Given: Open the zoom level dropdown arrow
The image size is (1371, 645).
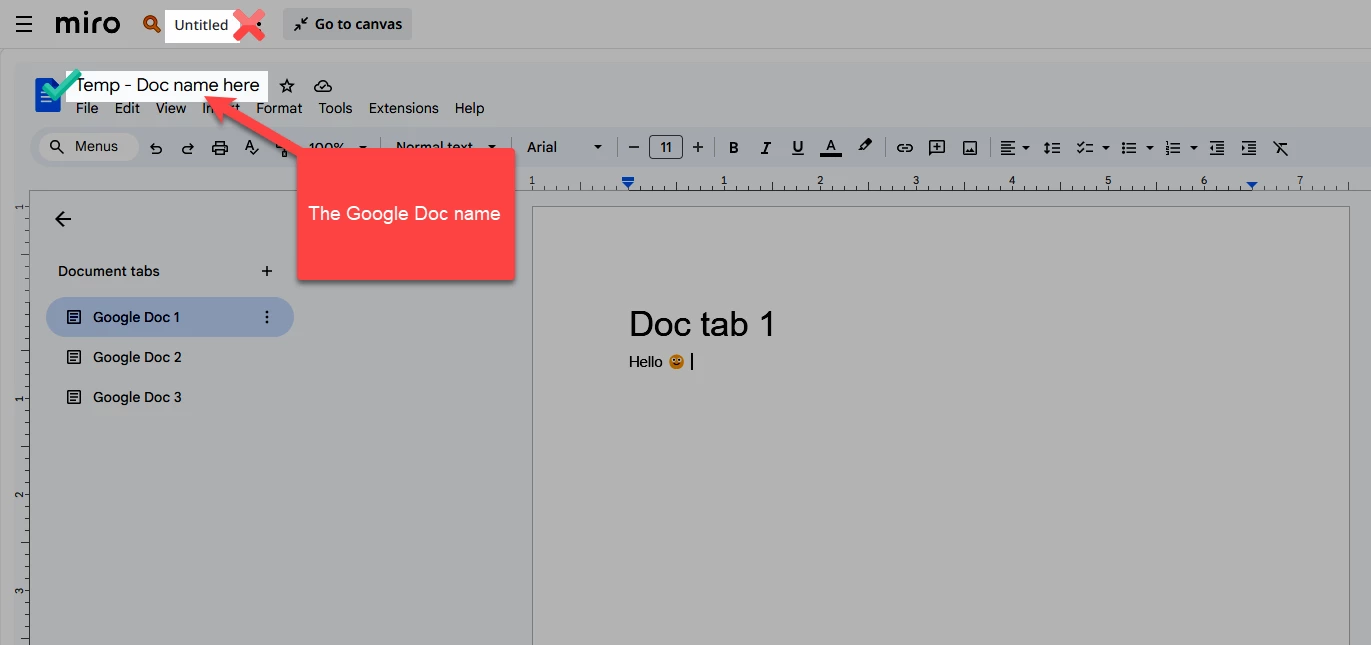Looking at the screenshot, I should pos(363,148).
